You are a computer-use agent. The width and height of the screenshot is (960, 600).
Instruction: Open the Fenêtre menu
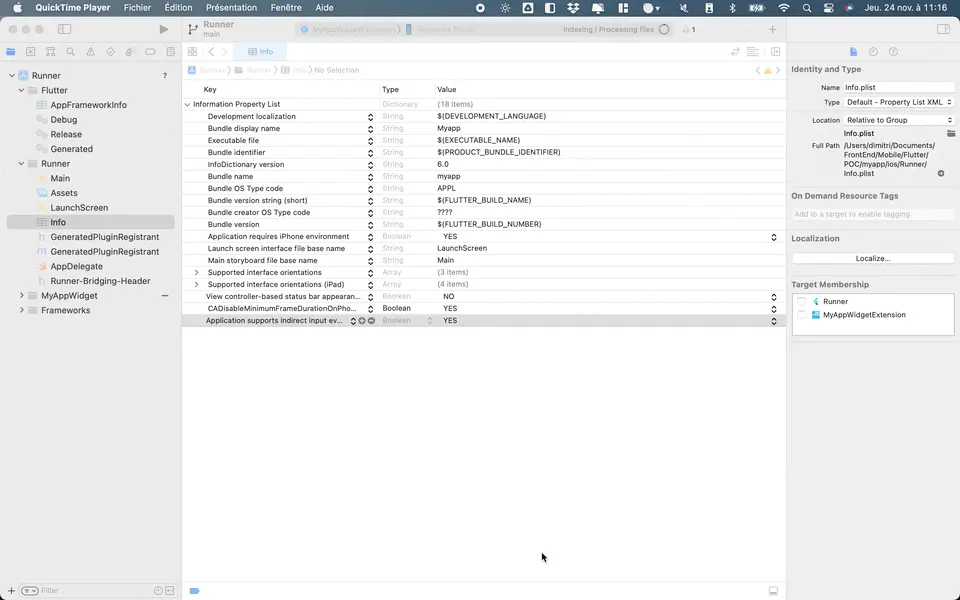tap(286, 8)
